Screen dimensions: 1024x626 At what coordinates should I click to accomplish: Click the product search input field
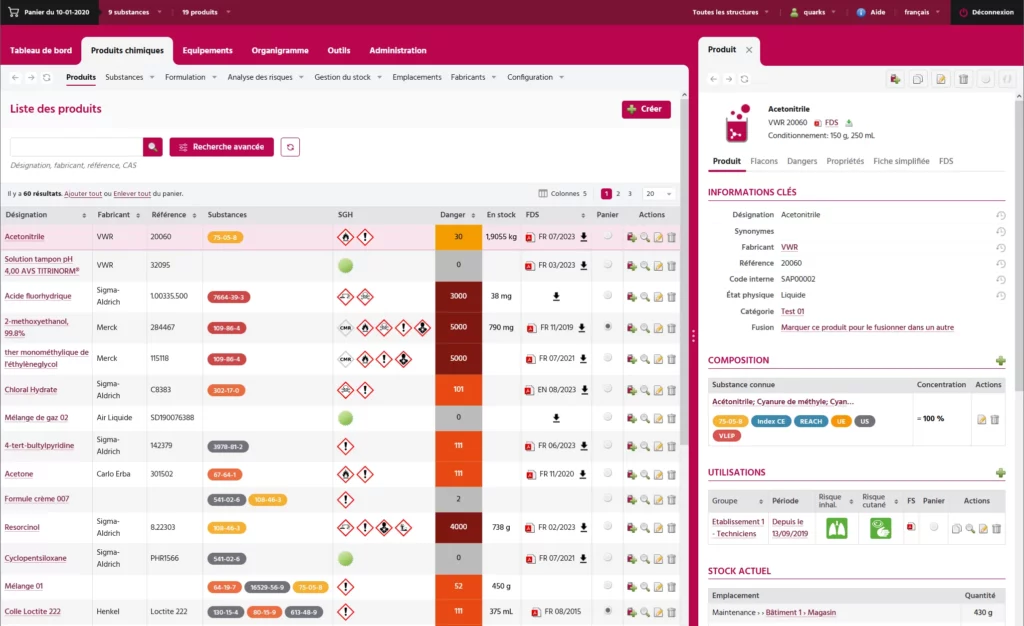click(76, 147)
